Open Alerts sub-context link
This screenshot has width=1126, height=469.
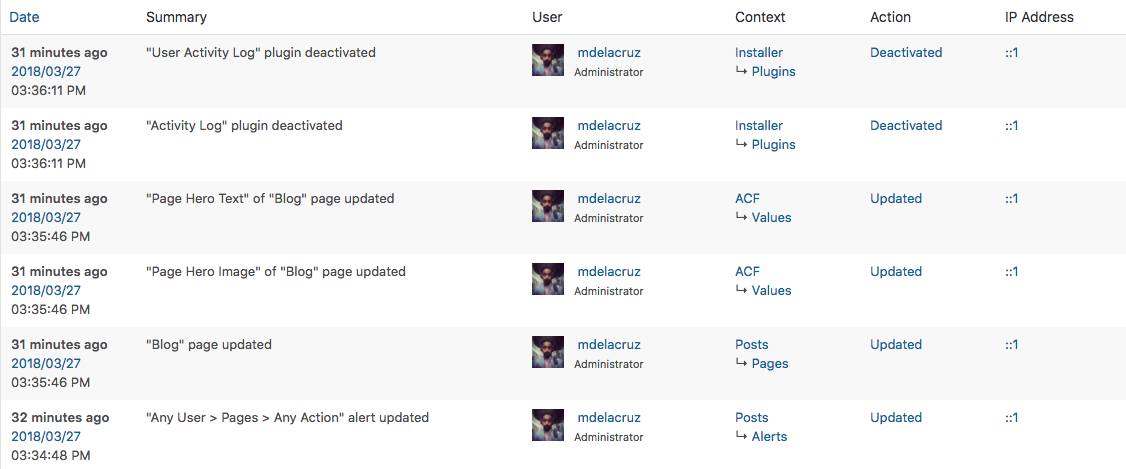(x=769, y=437)
